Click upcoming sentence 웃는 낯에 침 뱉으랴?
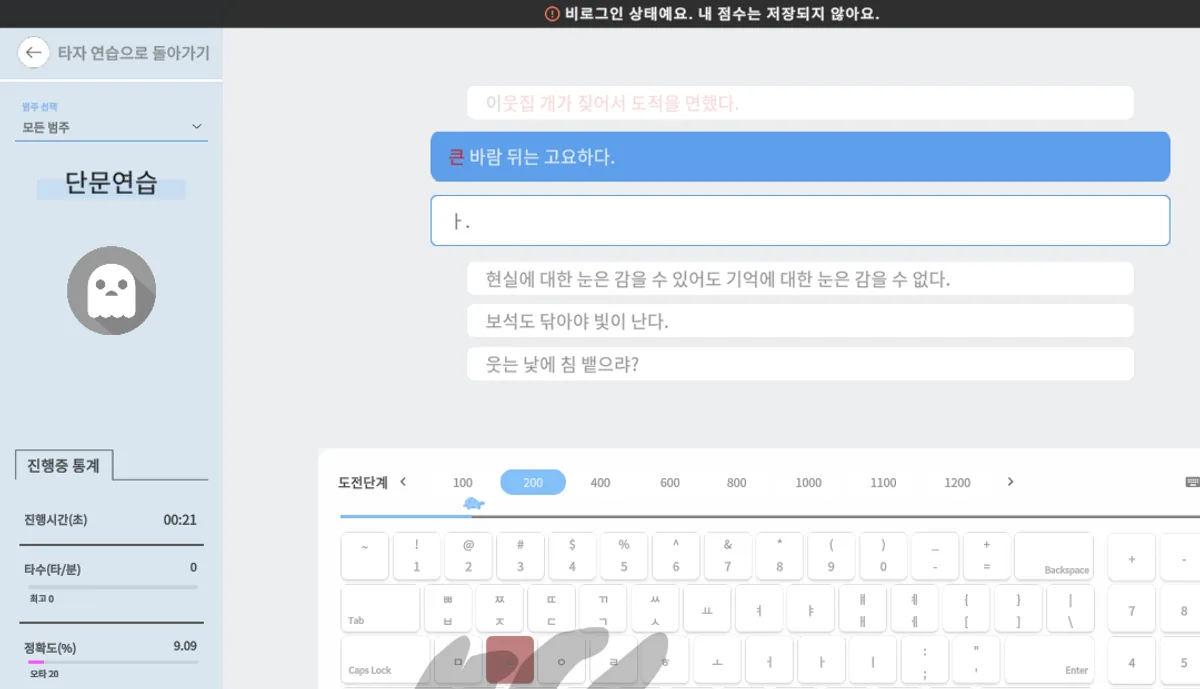1200x689 pixels. click(x=800, y=364)
